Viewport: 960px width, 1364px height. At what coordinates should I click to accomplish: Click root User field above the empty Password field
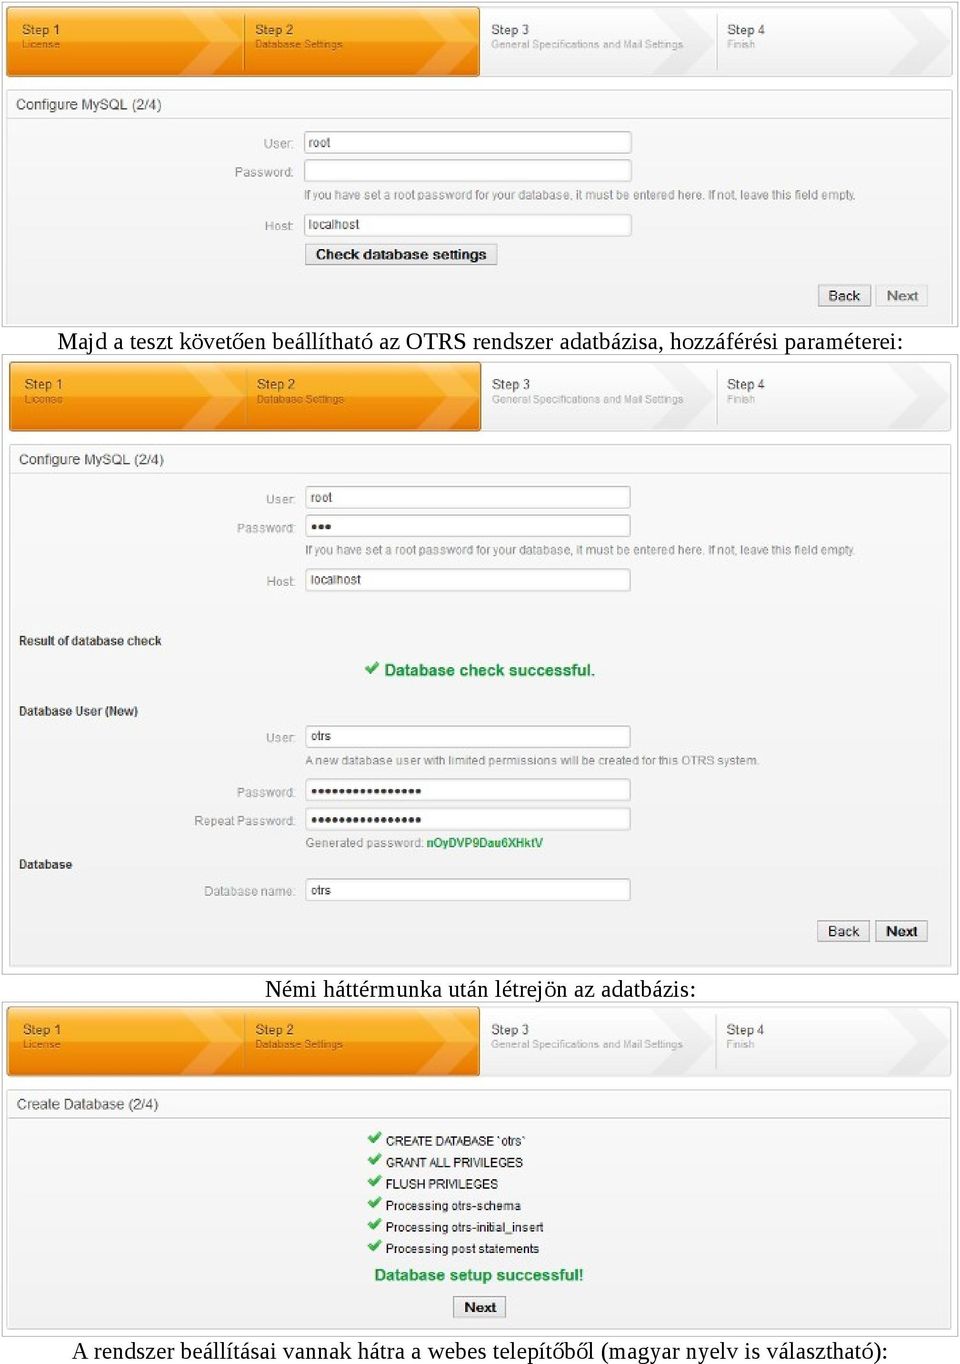pos(468,142)
